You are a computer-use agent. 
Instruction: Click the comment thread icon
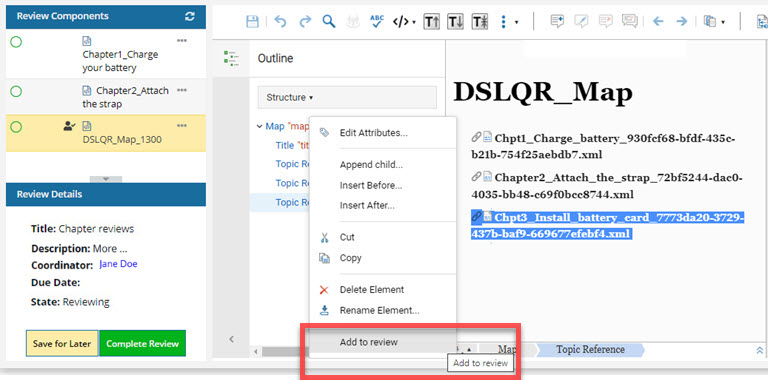point(629,21)
